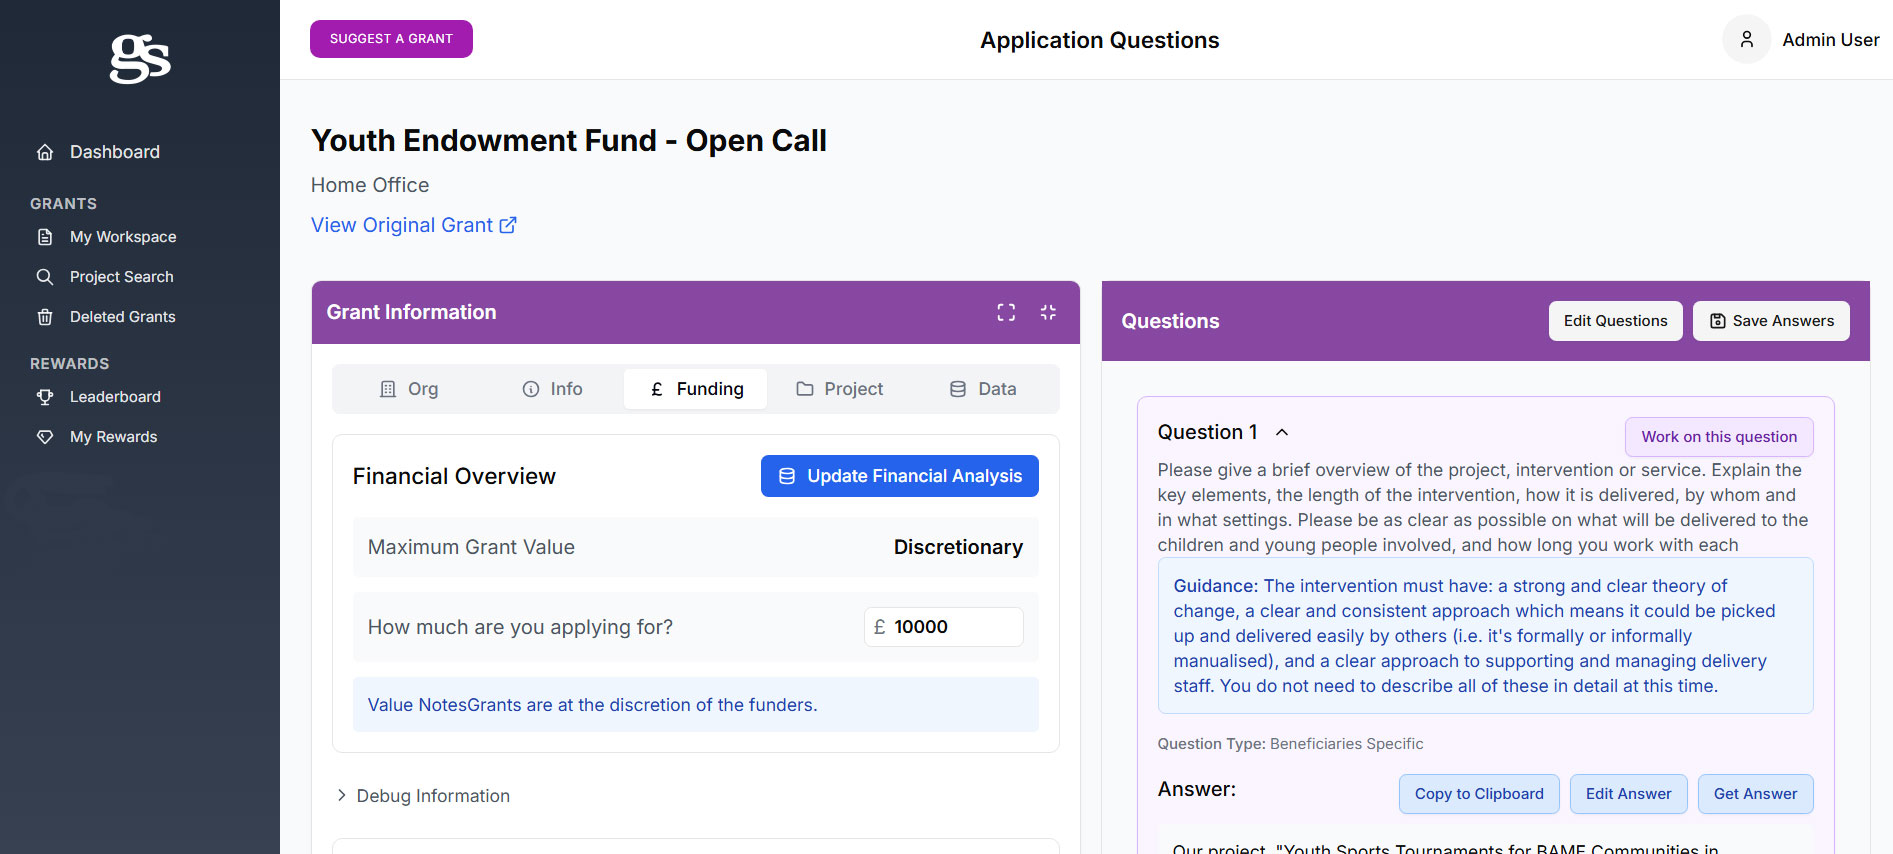
Task: Select the Funding tab
Action: coord(696,389)
